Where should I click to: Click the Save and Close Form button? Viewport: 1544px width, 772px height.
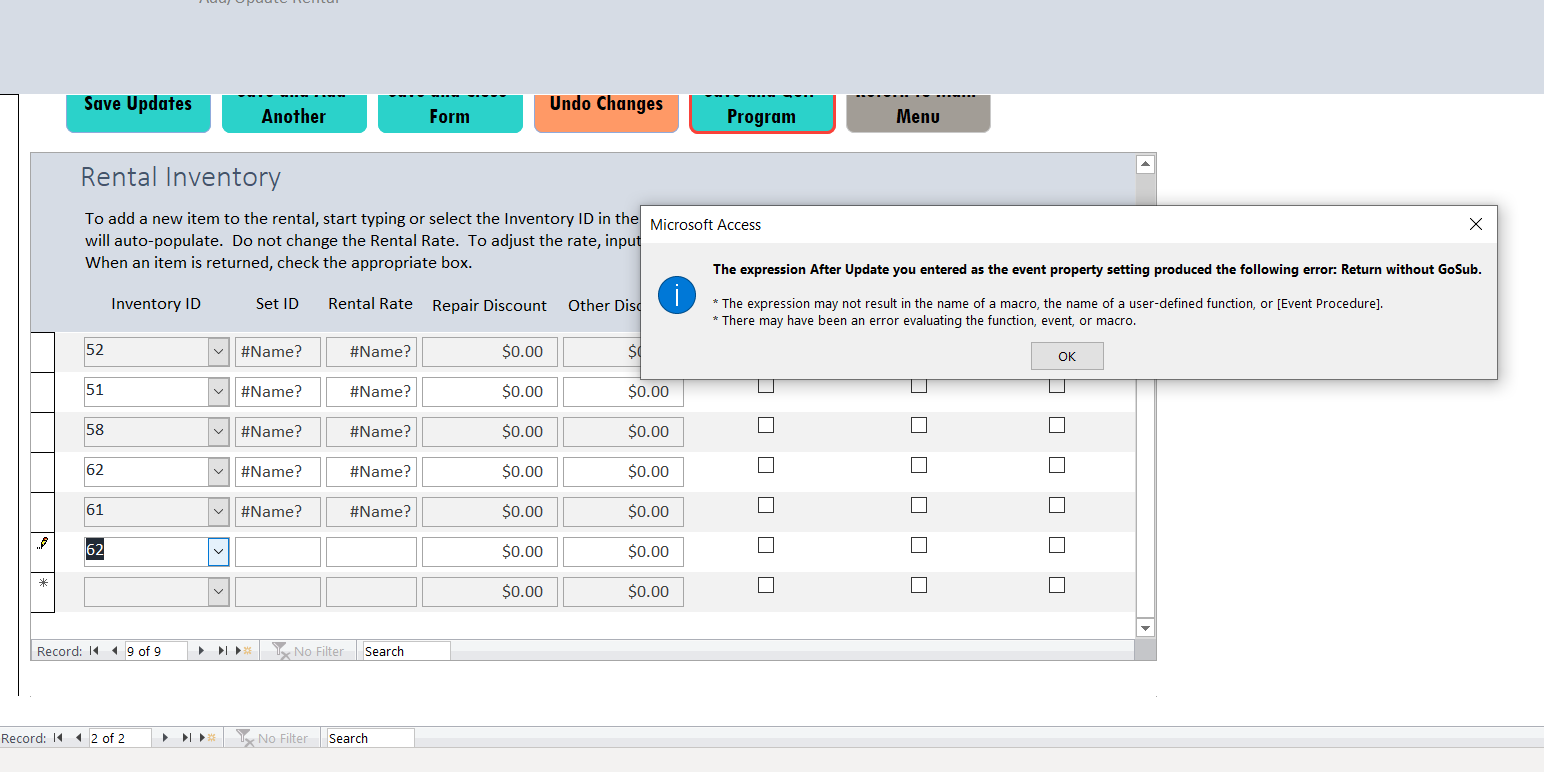(450, 112)
